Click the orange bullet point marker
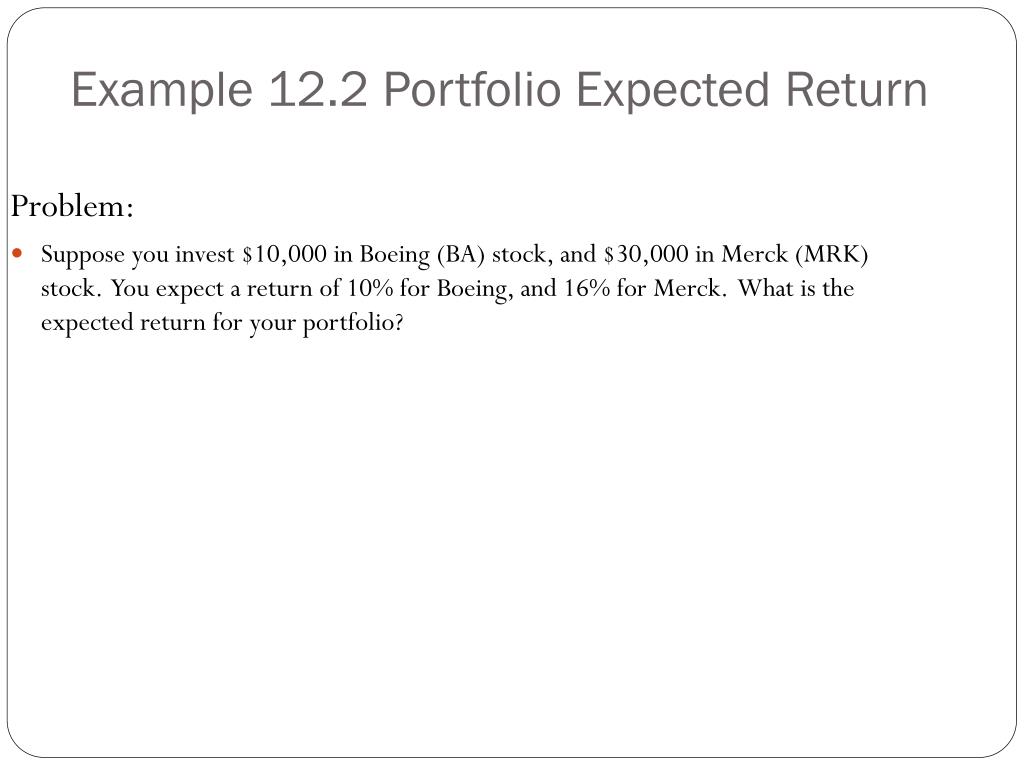Screen dimensions: 1024x768 18,253
